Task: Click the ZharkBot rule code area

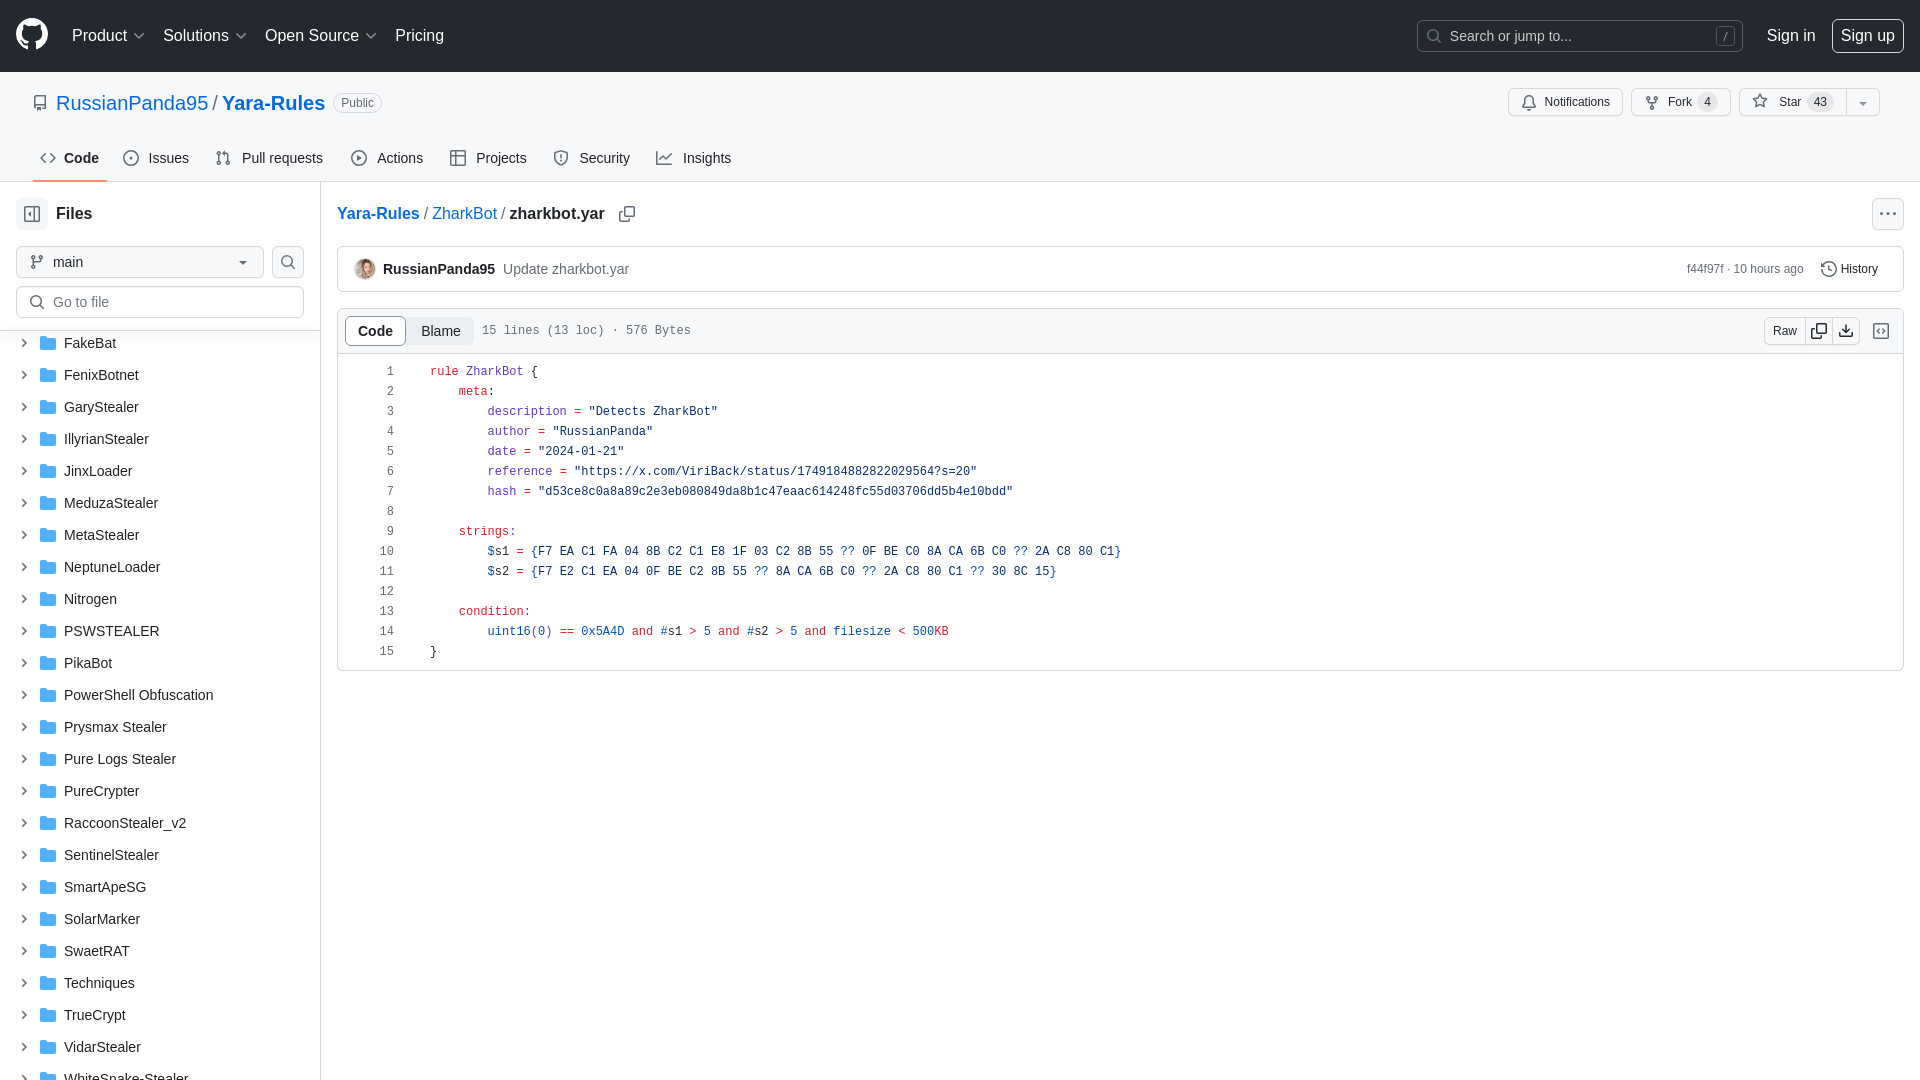Action: (x=1120, y=511)
